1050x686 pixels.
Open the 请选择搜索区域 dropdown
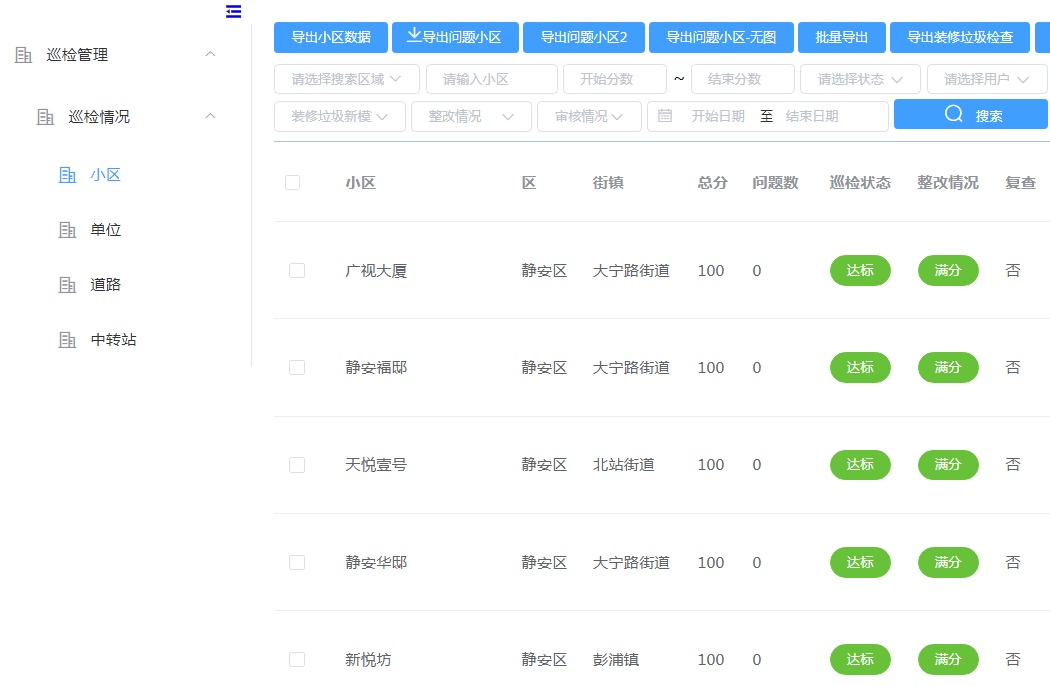point(347,79)
